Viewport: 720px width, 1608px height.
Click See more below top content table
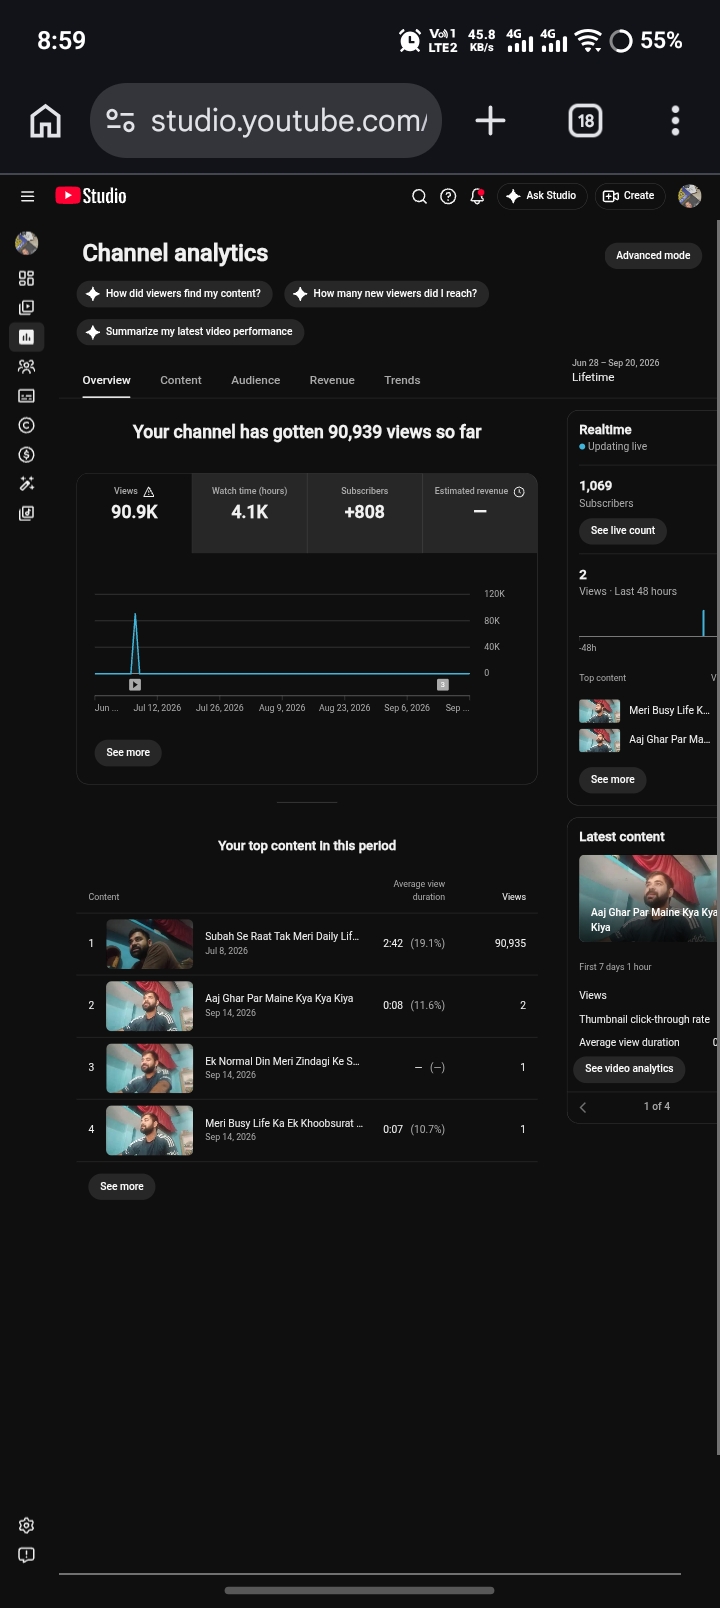[122, 1186]
